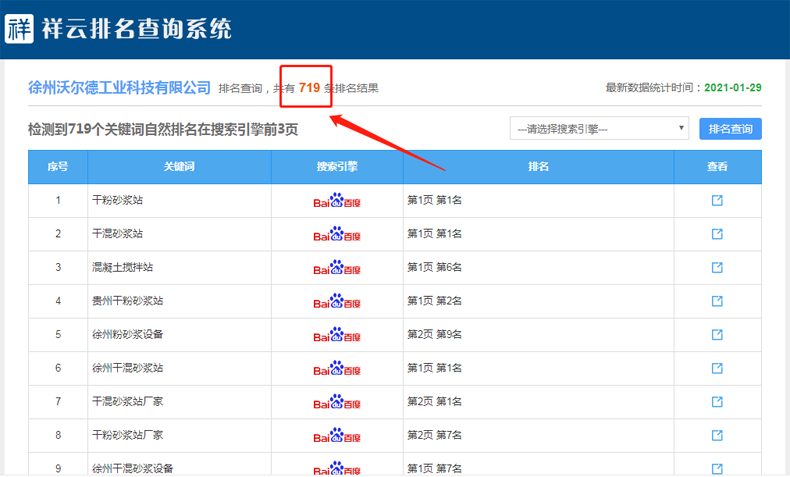Select keyword 干粉砂浆站

coord(117,200)
